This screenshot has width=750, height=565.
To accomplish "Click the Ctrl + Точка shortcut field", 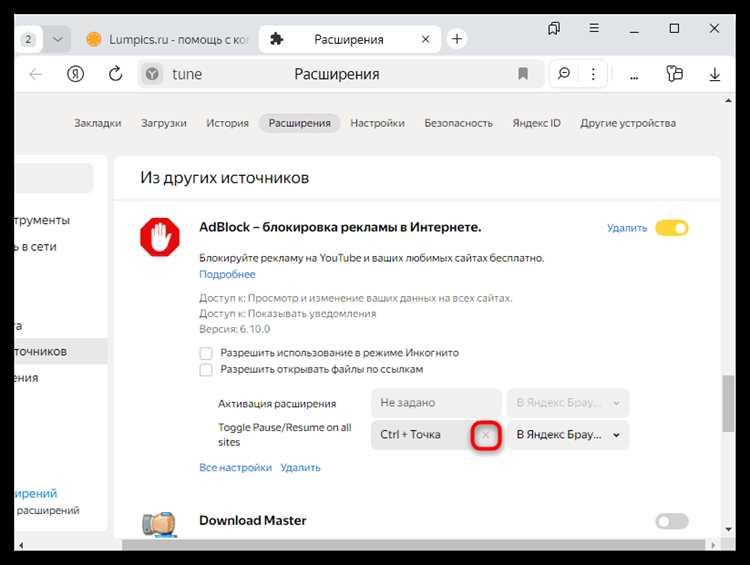I will (x=421, y=434).
